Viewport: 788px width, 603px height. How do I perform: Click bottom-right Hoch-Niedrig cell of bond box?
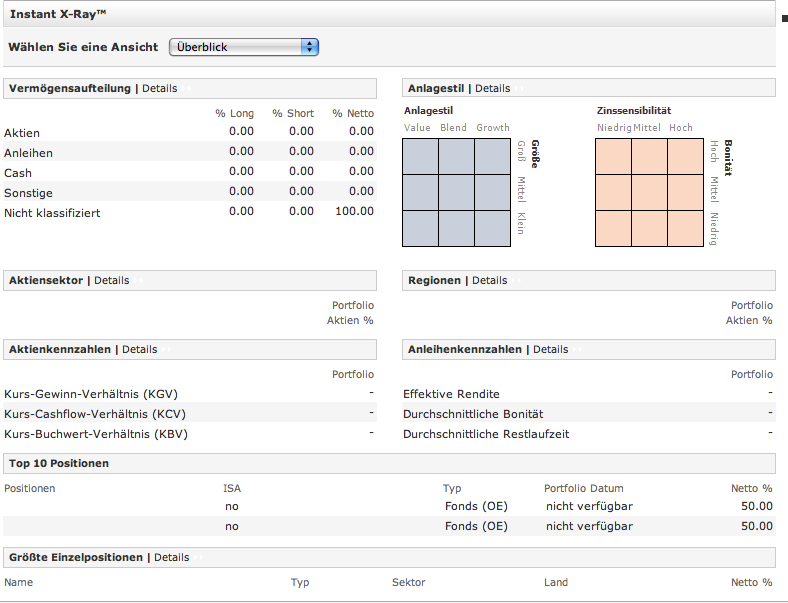point(685,228)
